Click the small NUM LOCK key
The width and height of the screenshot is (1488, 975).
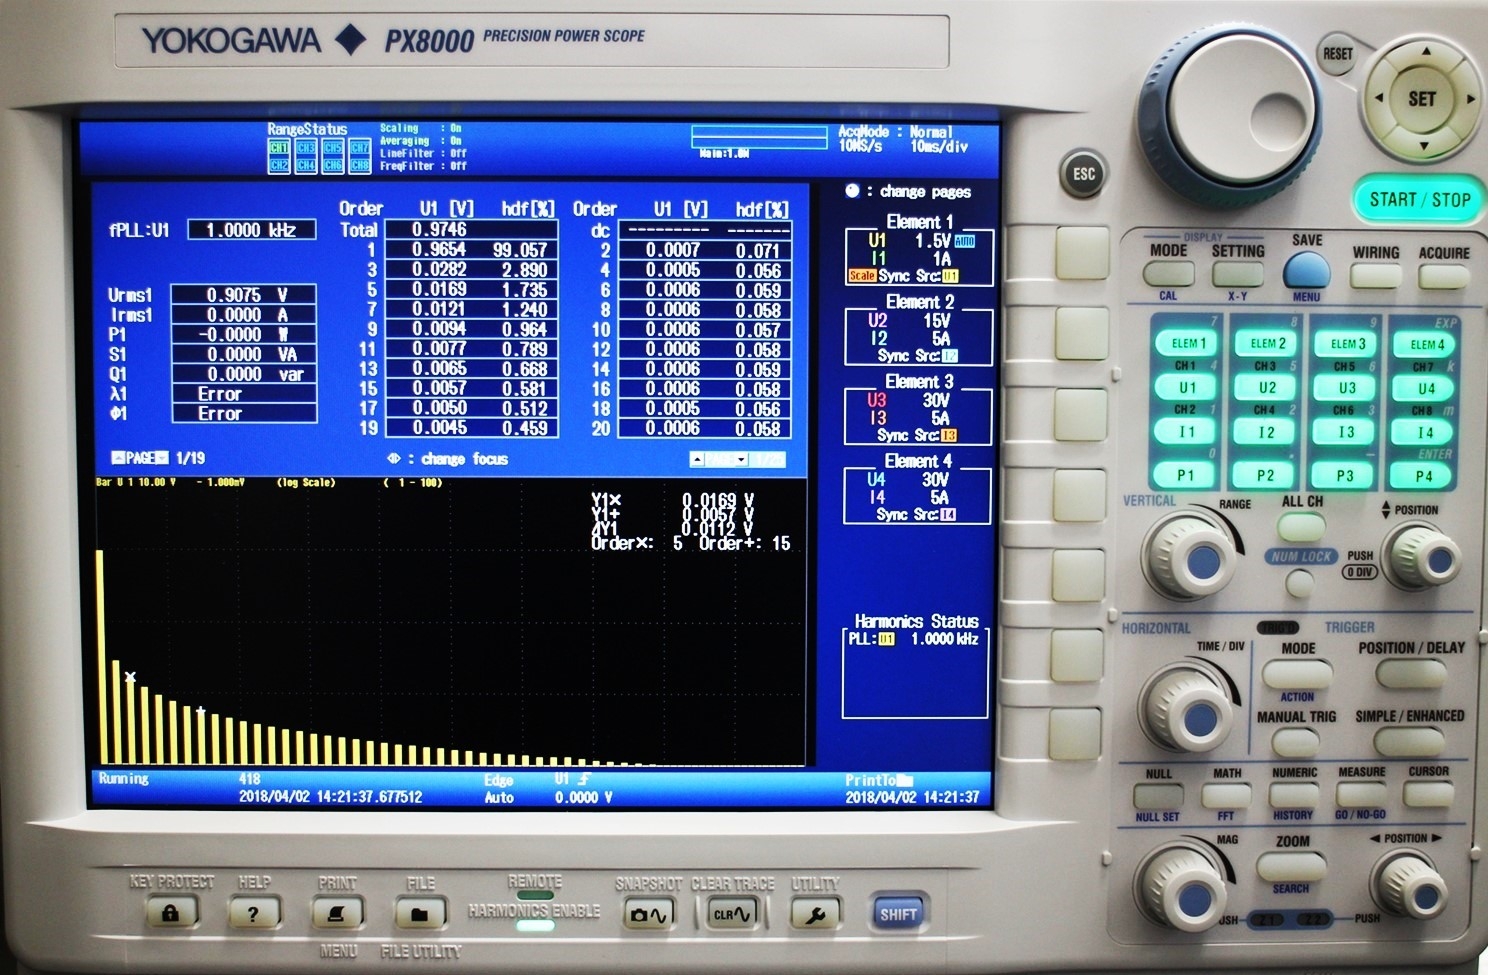click(1299, 582)
